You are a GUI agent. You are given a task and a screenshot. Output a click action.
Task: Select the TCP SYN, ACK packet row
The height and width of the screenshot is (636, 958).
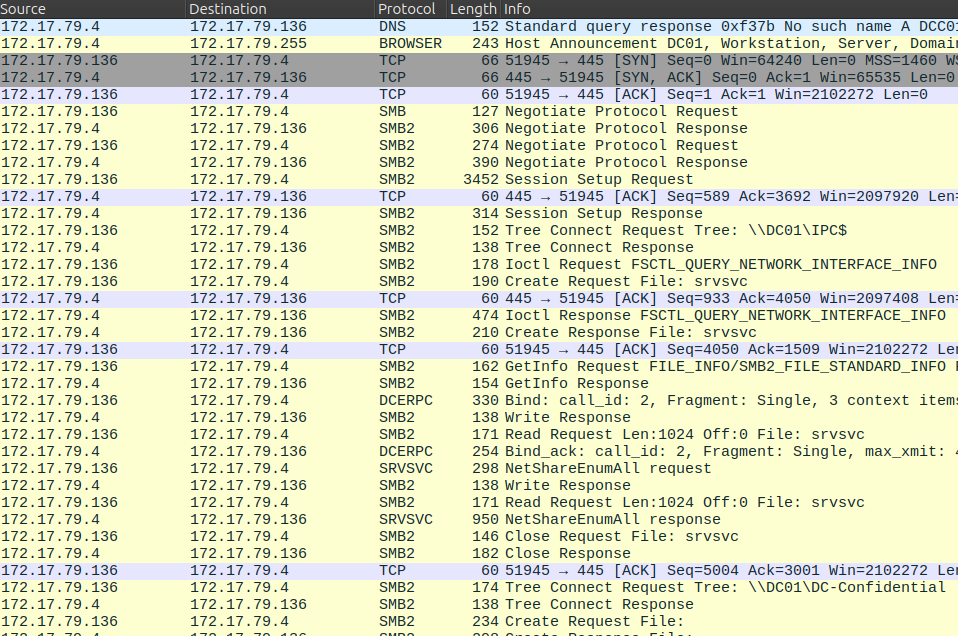[700, 78]
